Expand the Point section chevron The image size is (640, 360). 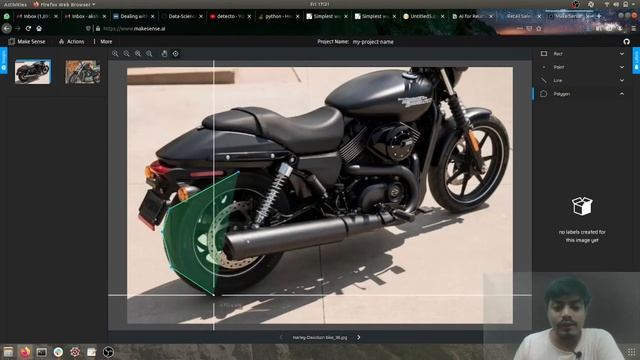point(622,67)
